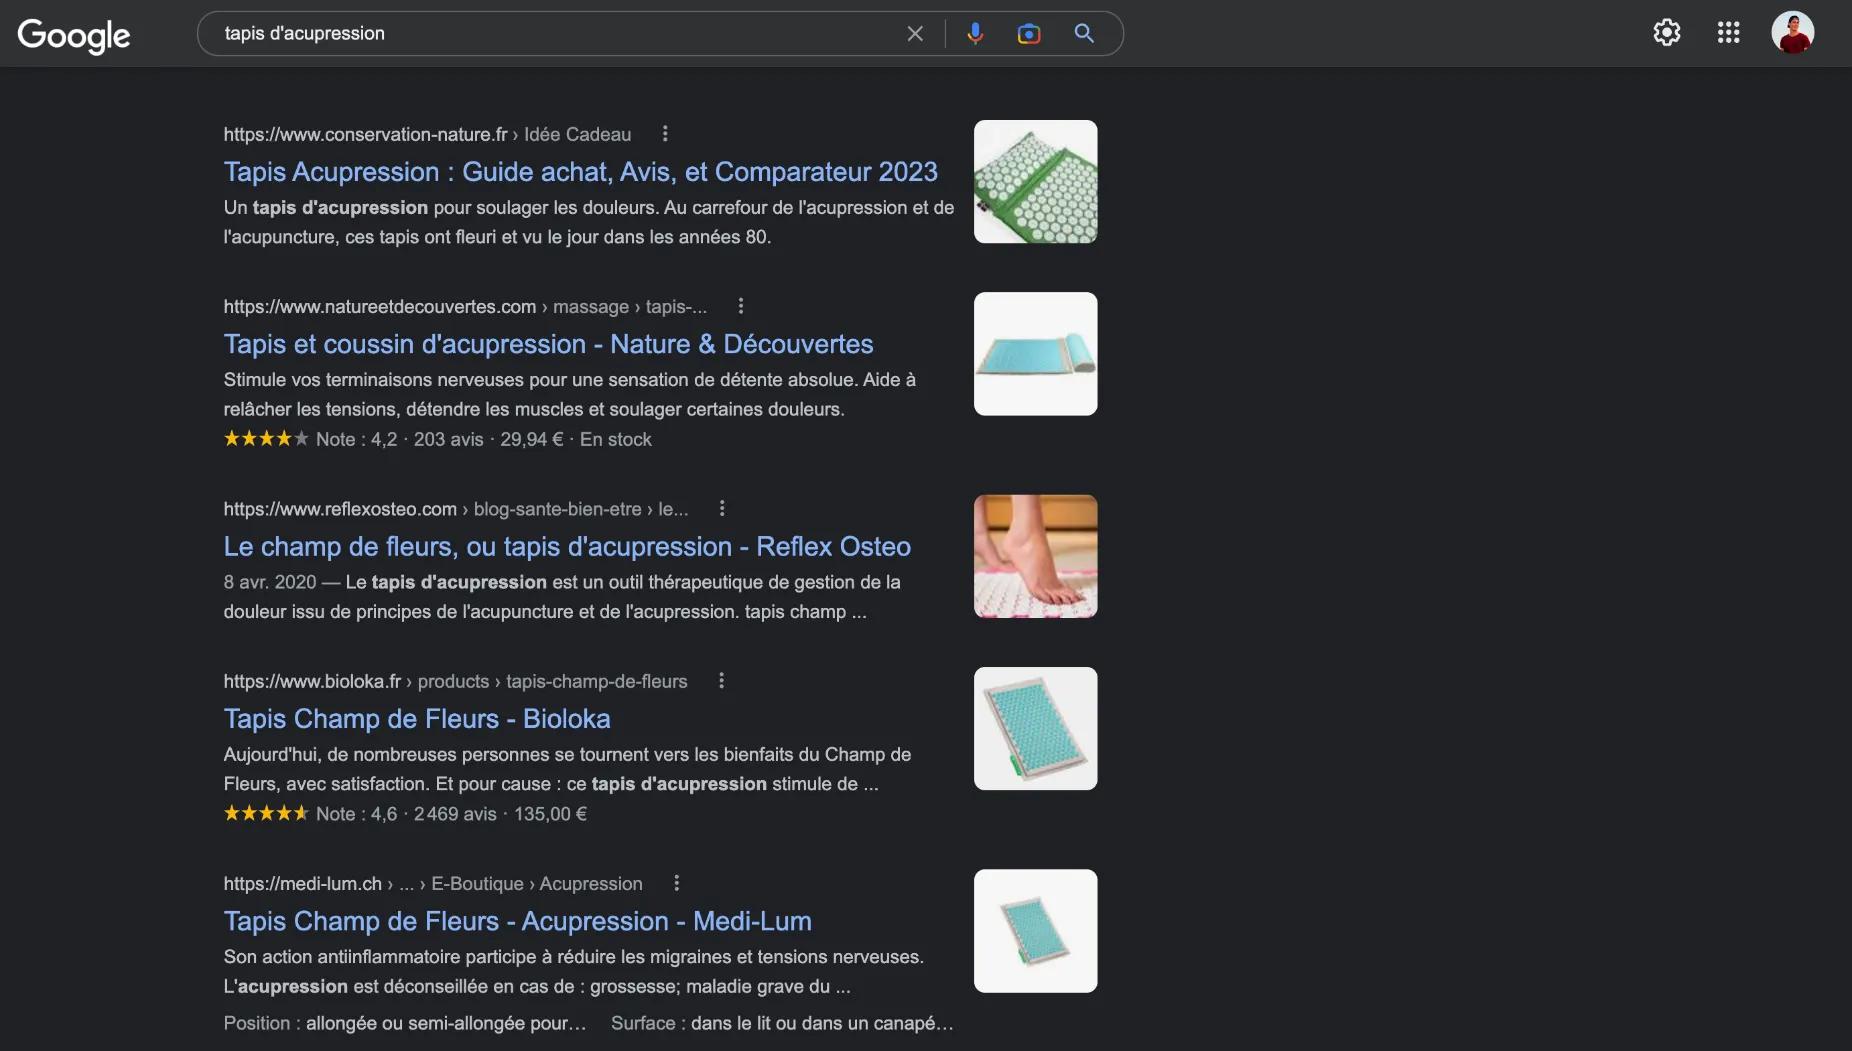Open more options for reflexosteo.com result
Image resolution: width=1852 pixels, height=1051 pixels.
coord(721,509)
